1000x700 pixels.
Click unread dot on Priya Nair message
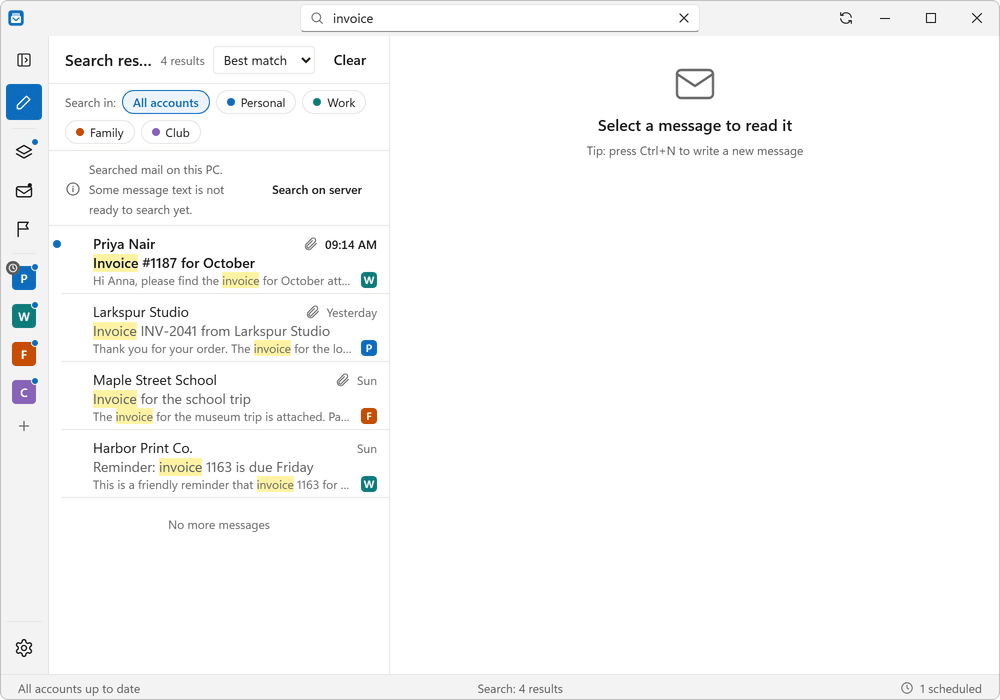tap(57, 244)
